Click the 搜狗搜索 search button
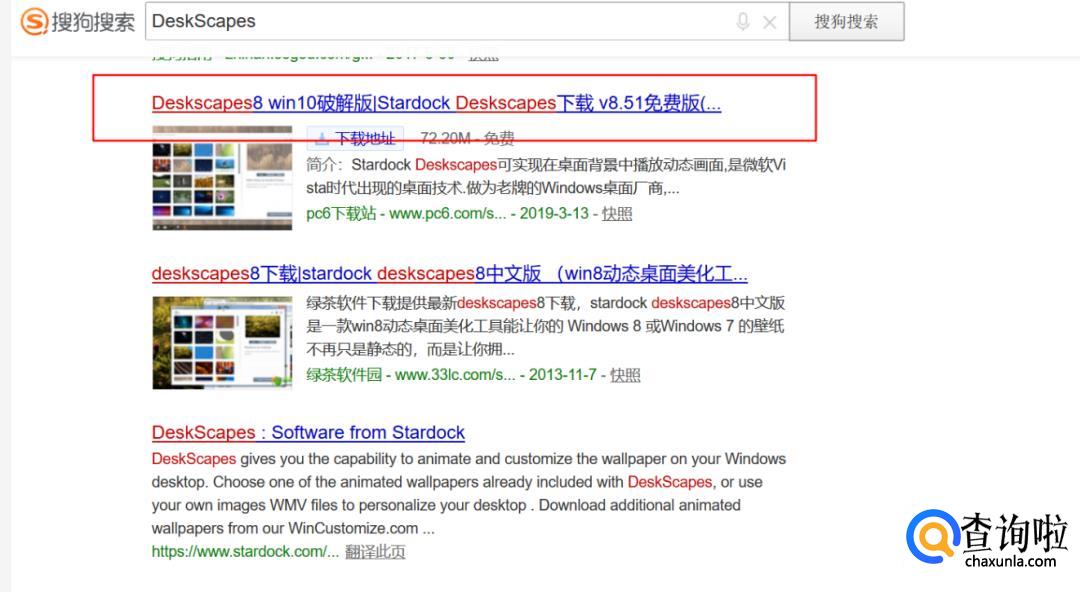The image size is (1080, 592). pyautogui.click(x=846, y=22)
